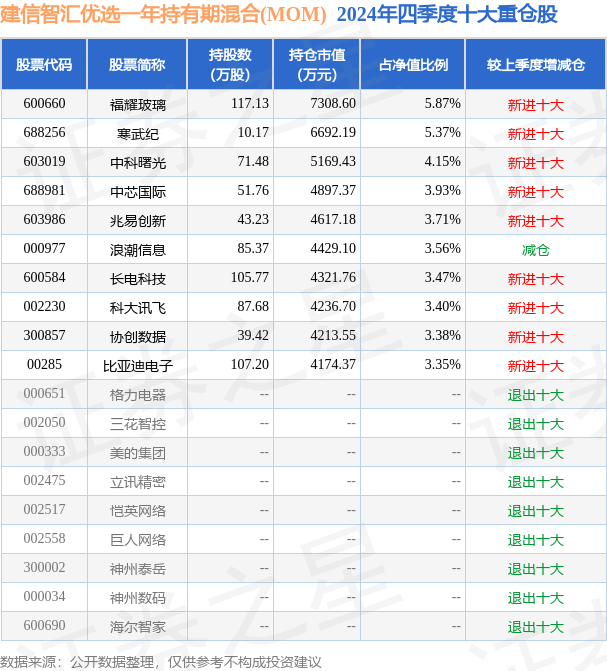Click share count 107.20

tap(250, 365)
